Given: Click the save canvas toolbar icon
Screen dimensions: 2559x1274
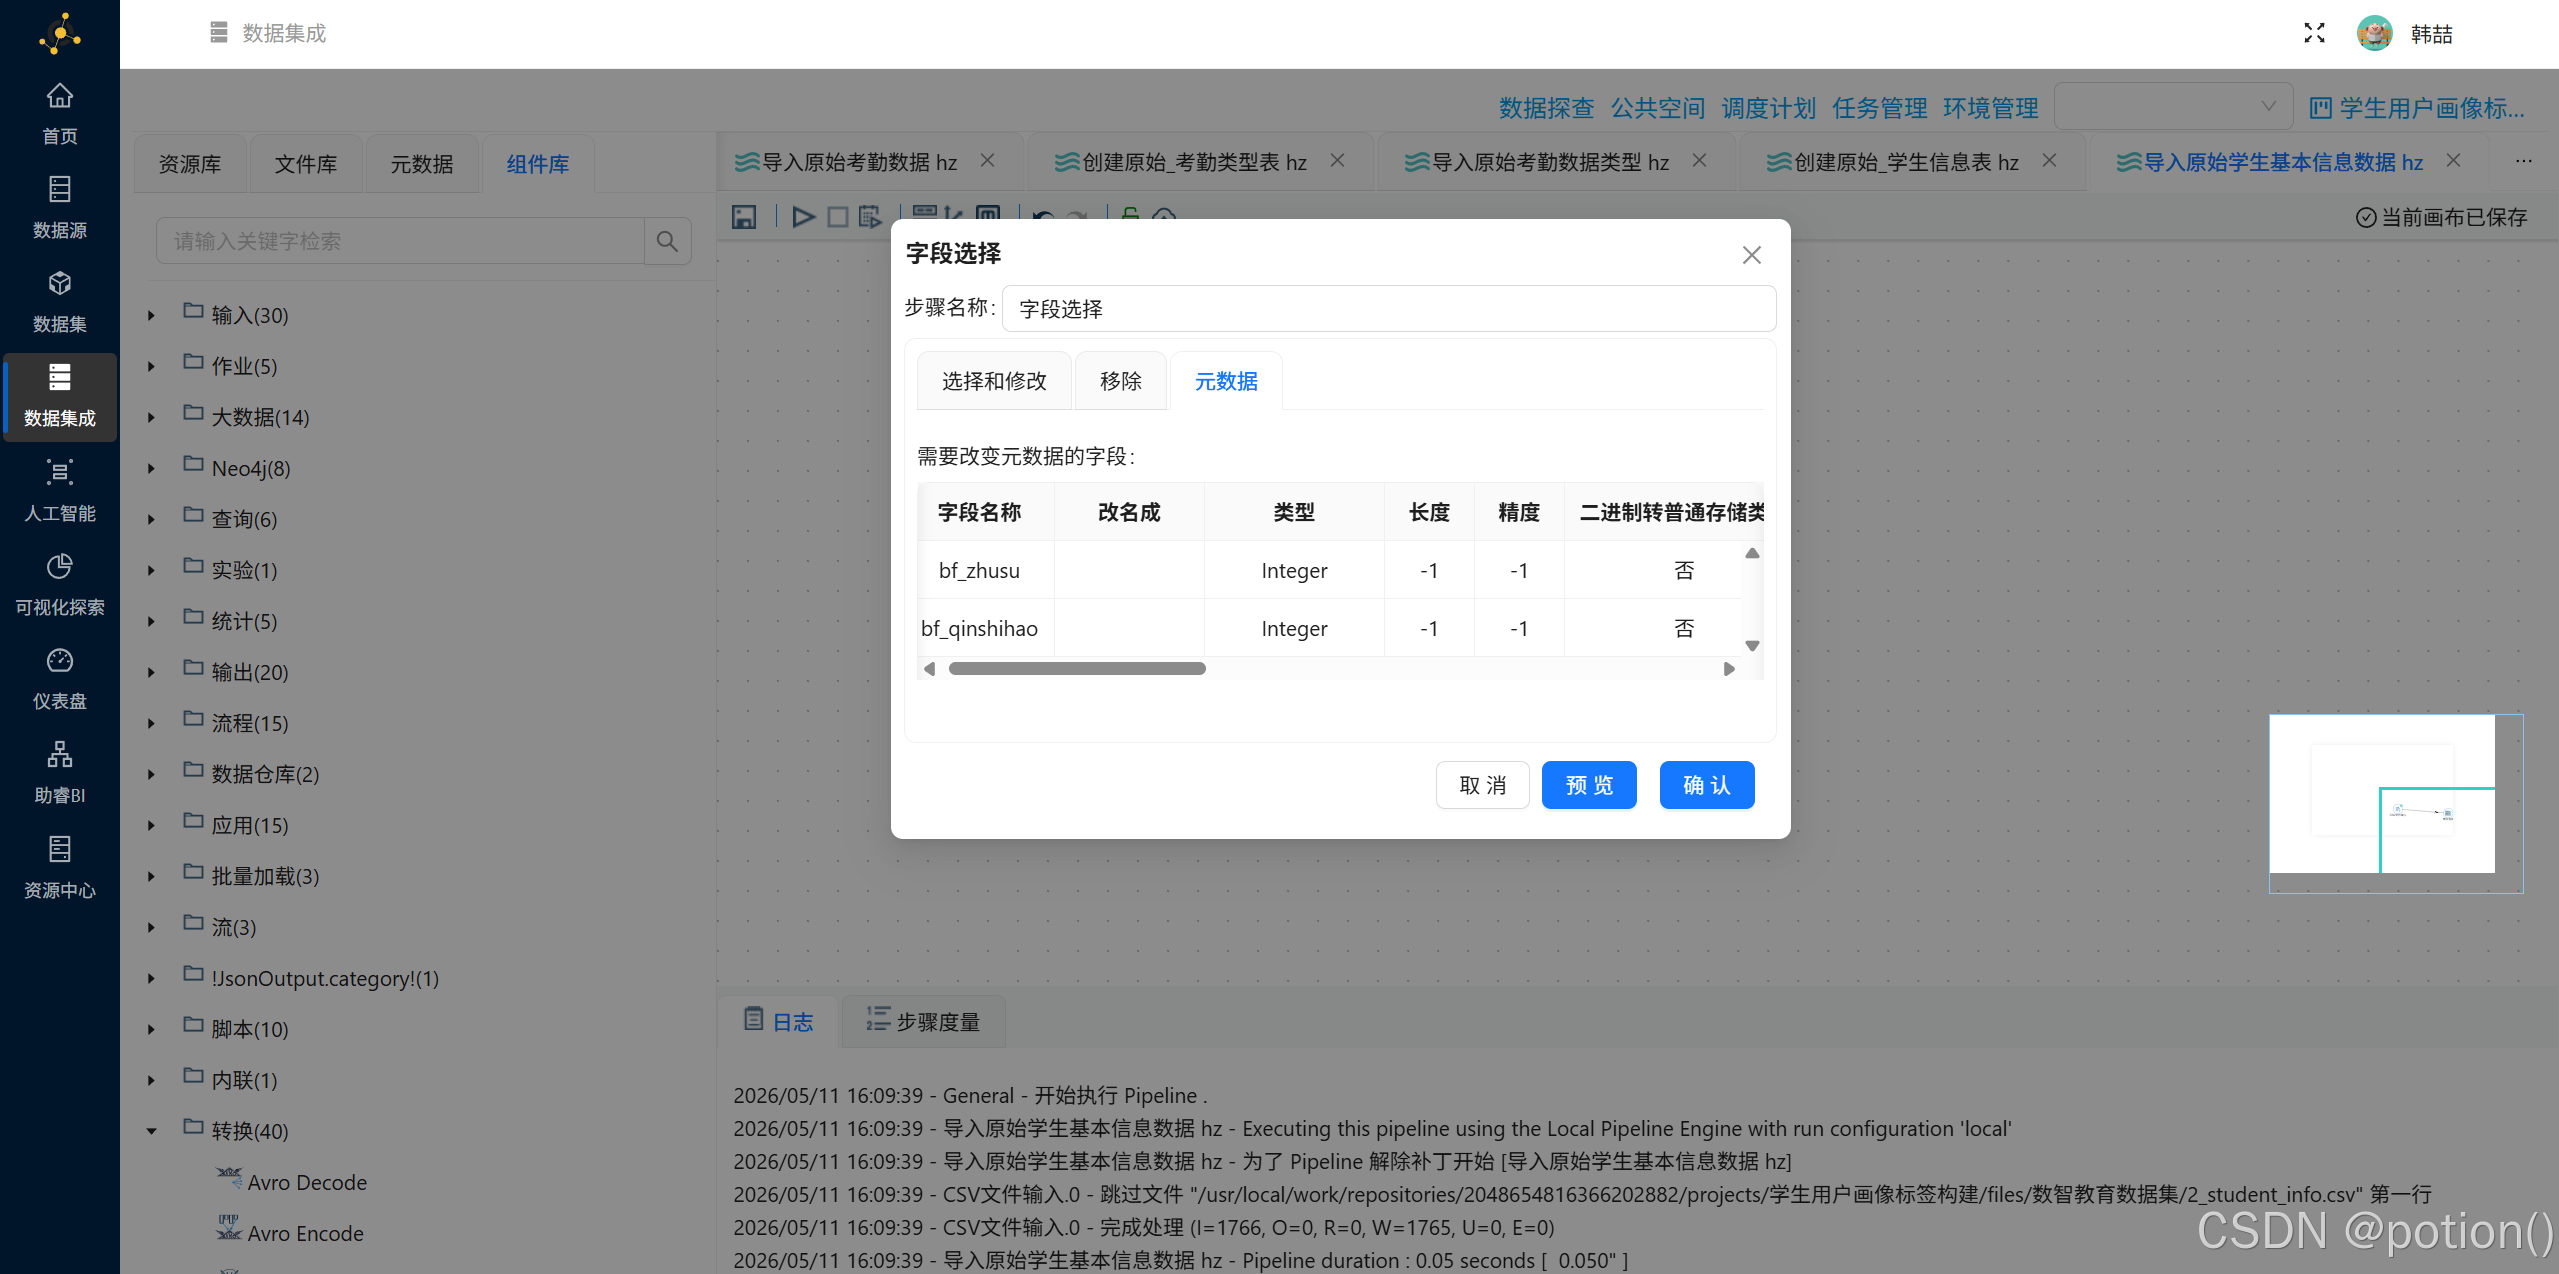Looking at the screenshot, I should 744,216.
